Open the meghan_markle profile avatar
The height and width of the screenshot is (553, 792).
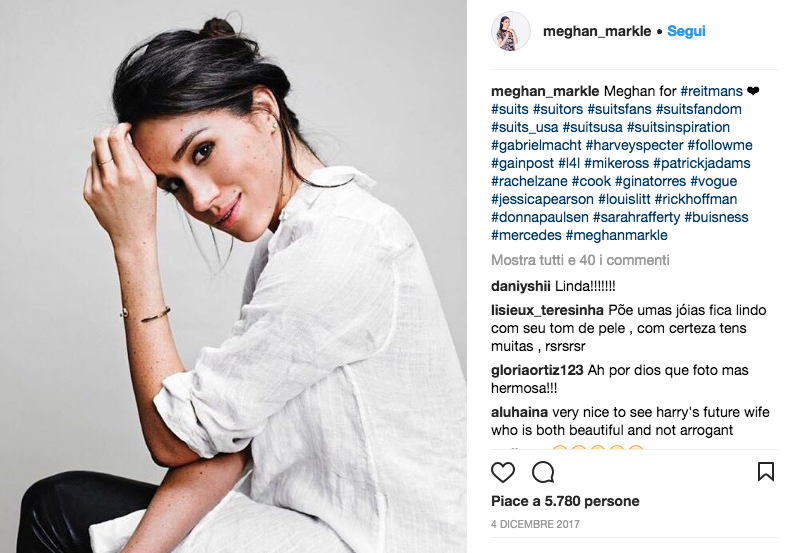pos(511,32)
